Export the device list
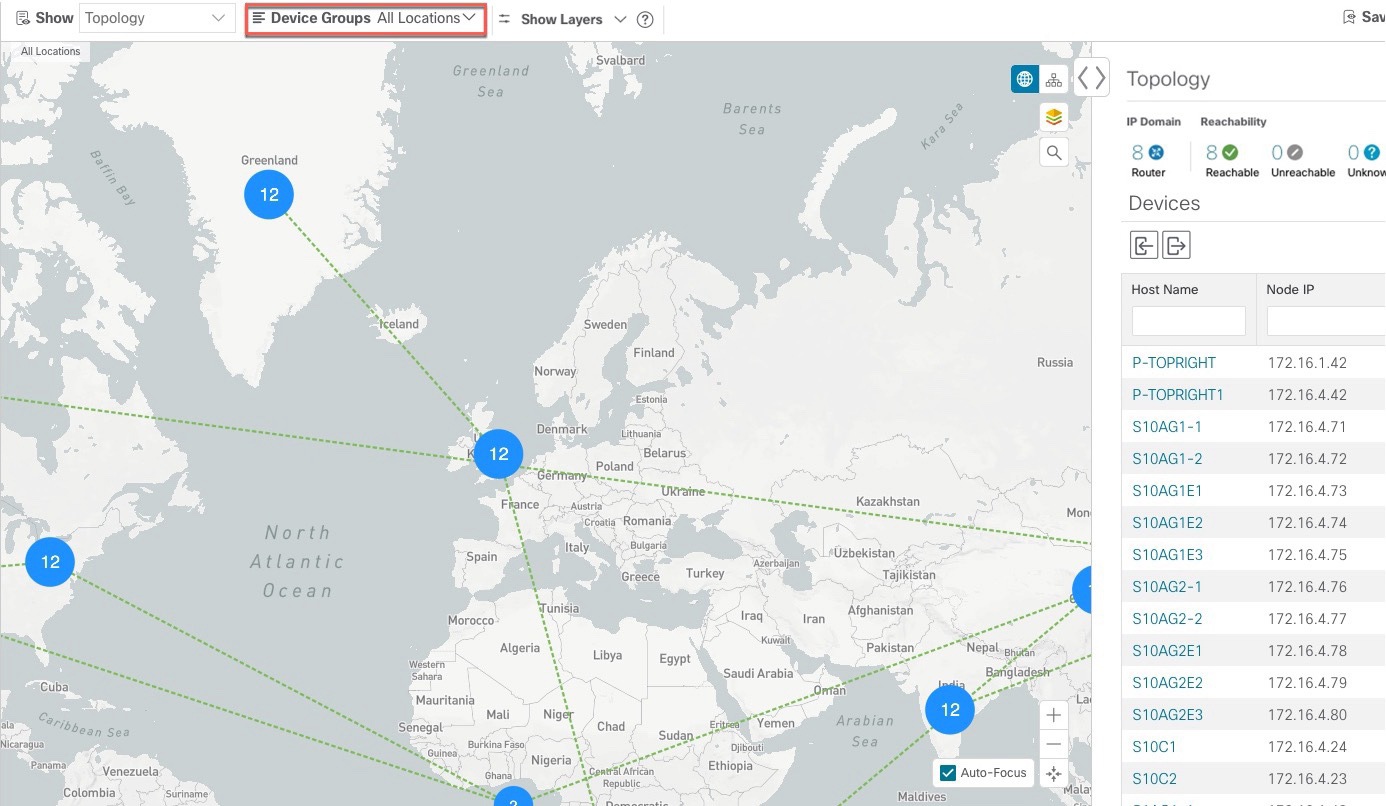Screen dimensions: 1386x806 (x=1177, y=244)
